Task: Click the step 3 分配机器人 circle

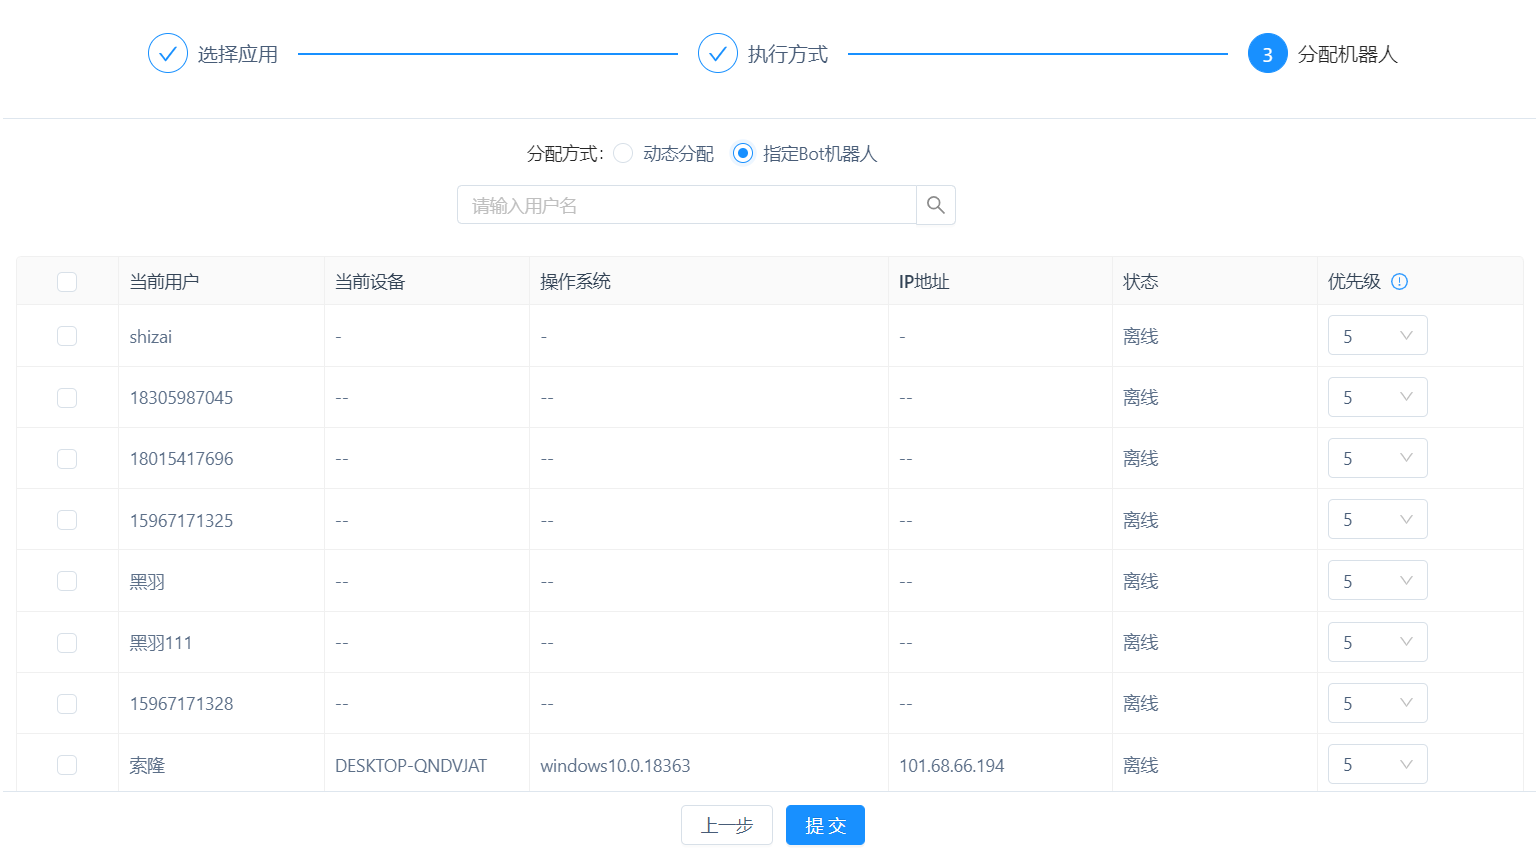Action: (1267, 54)
